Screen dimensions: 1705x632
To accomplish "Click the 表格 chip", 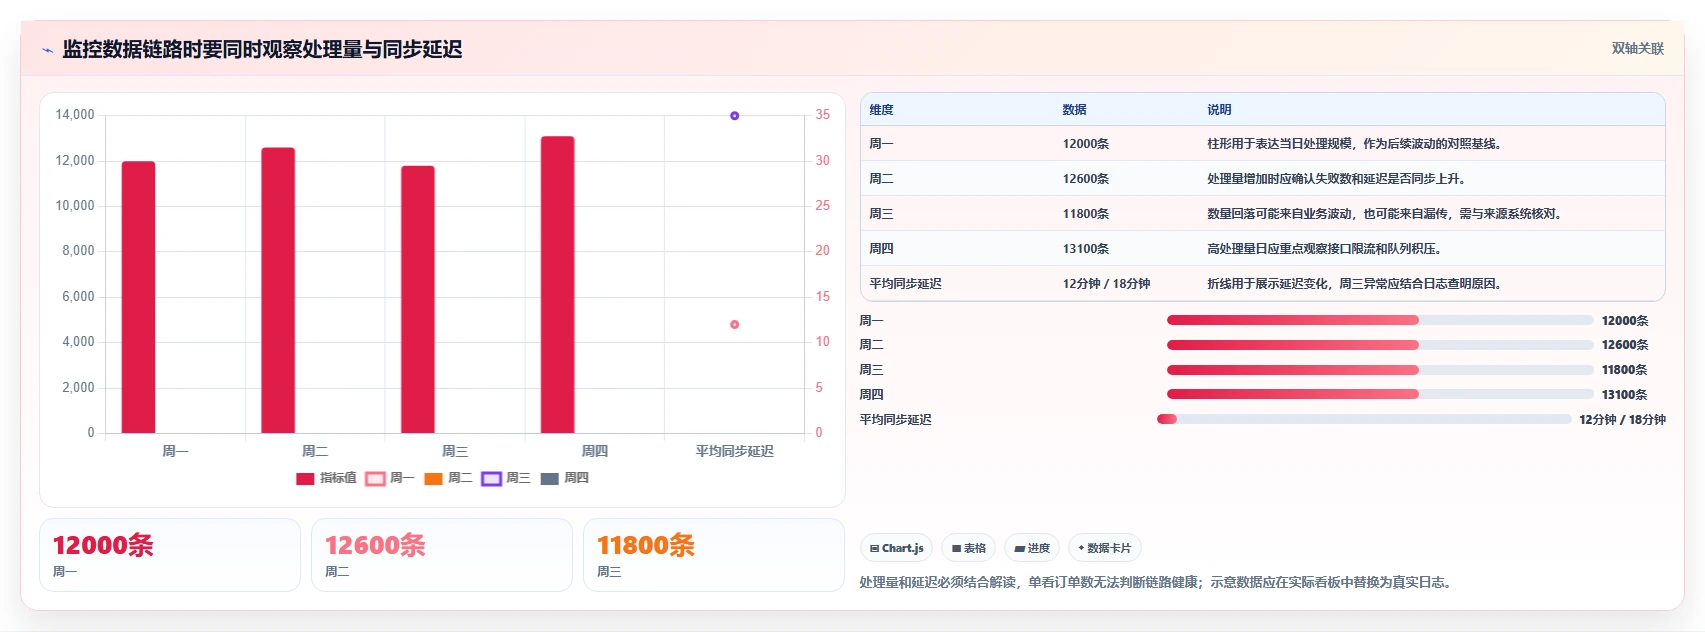I will point(968,548).
